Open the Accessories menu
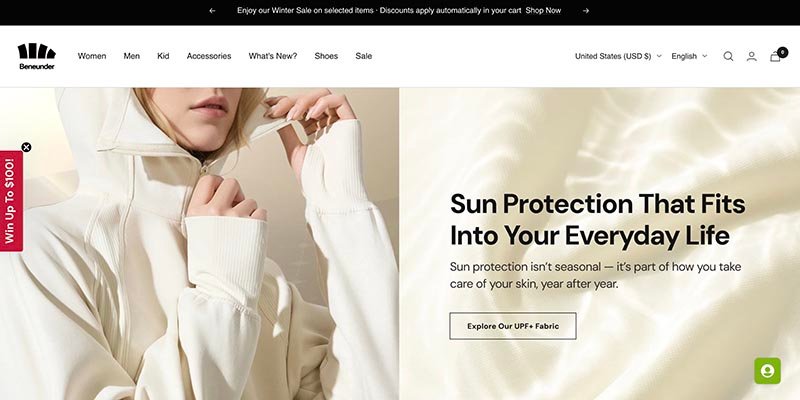 [x=209, y=56]
